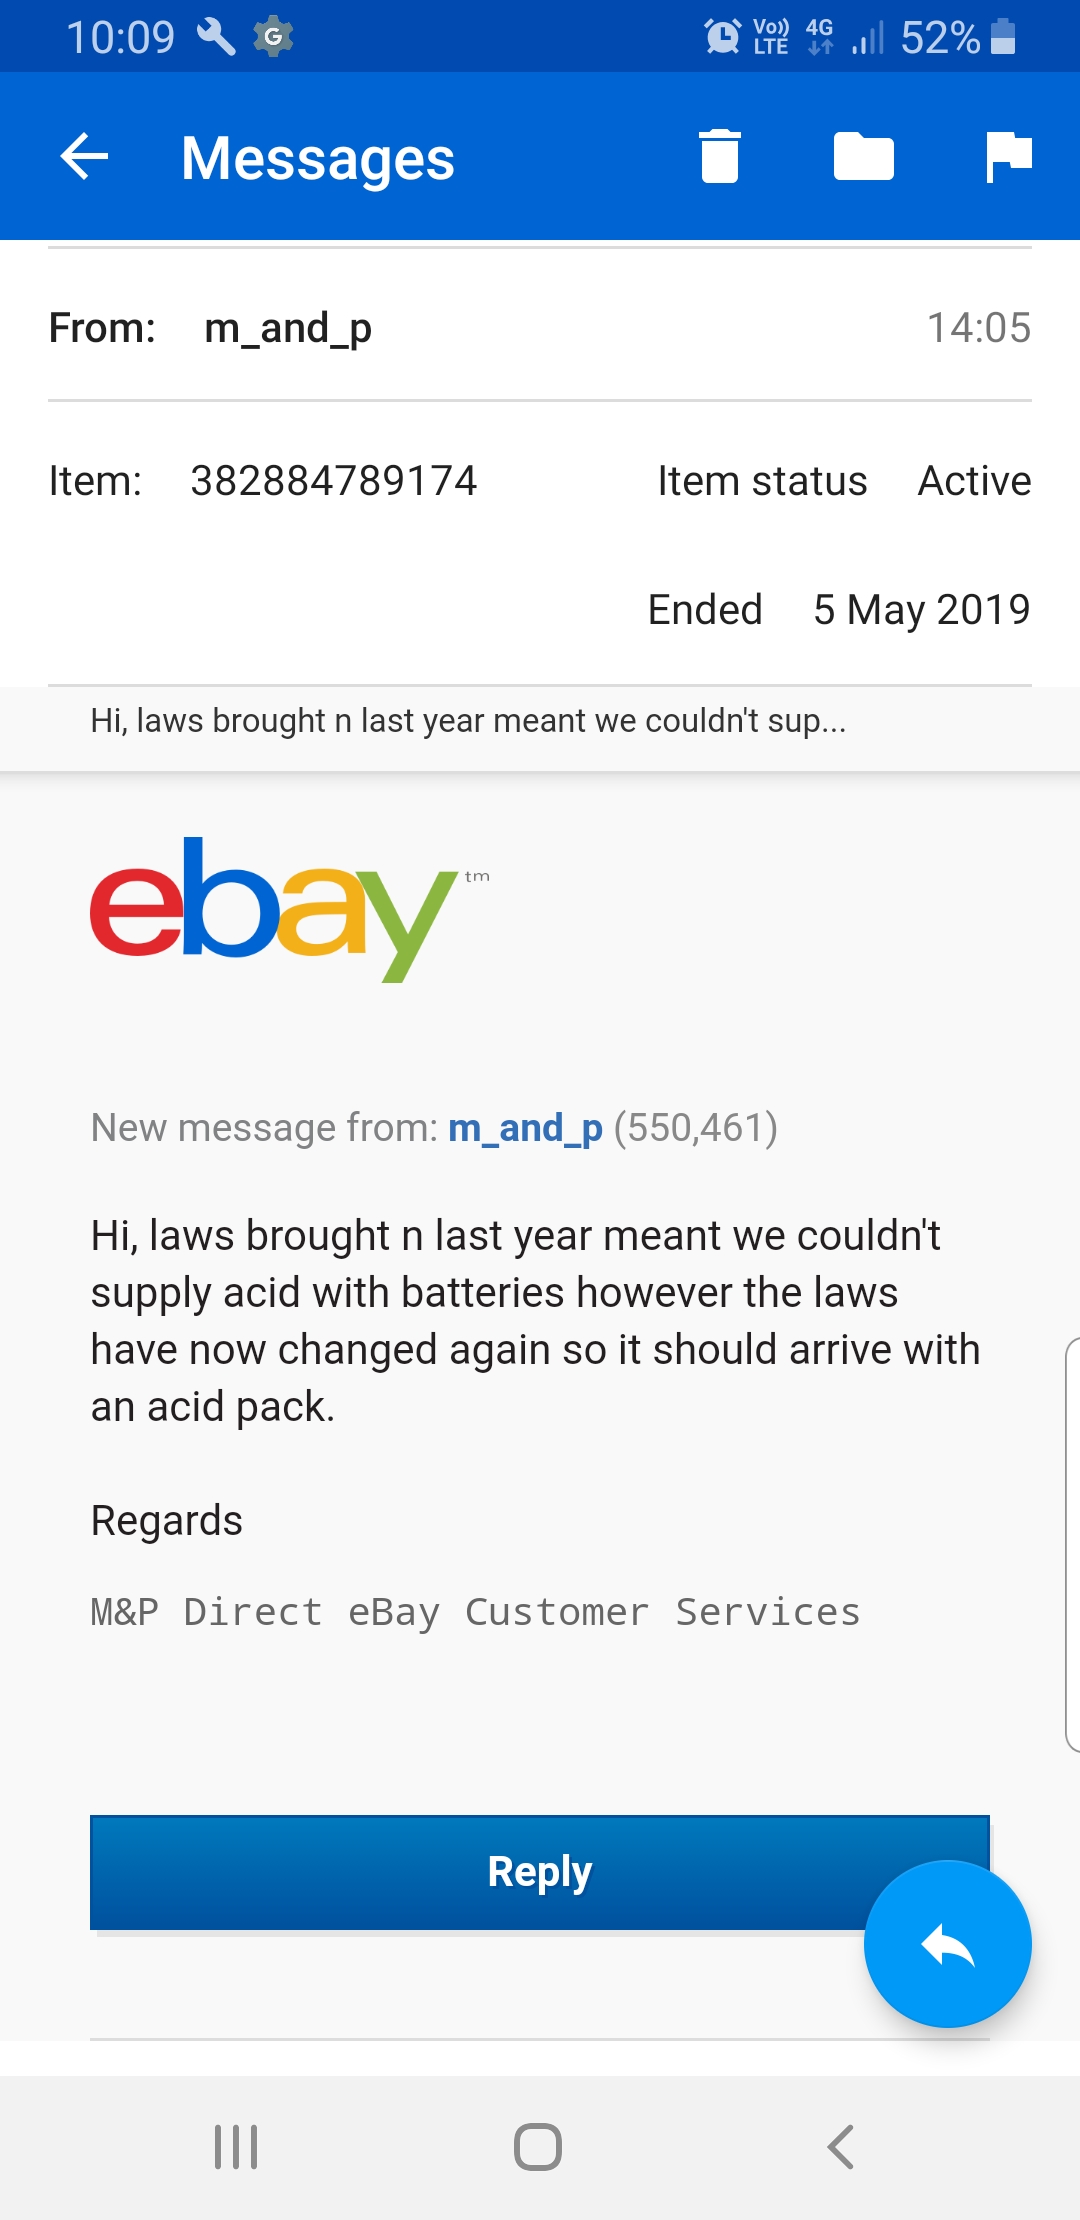Tap the floating reply arrow button
This screenshot has width=1080, height=2220.
947,1944
